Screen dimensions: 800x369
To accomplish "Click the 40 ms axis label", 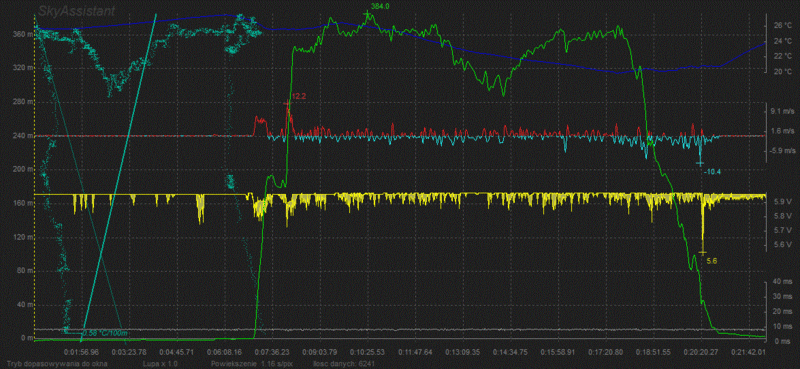I will click(x=782, y=282).
